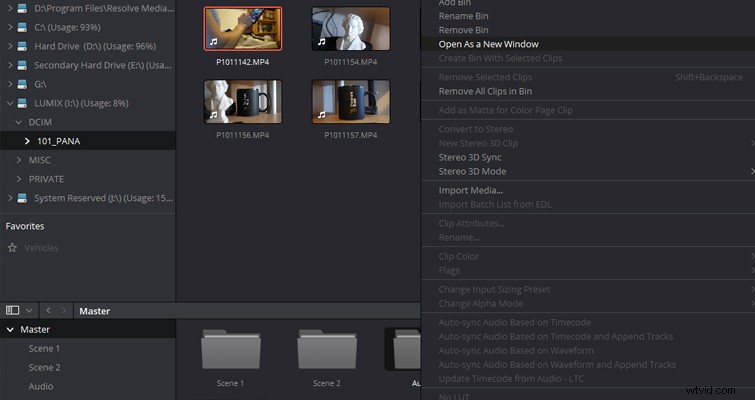Go forward with the right navigation arrow
The height and width of the screenshot is (400, 755).
click(63, 310)
